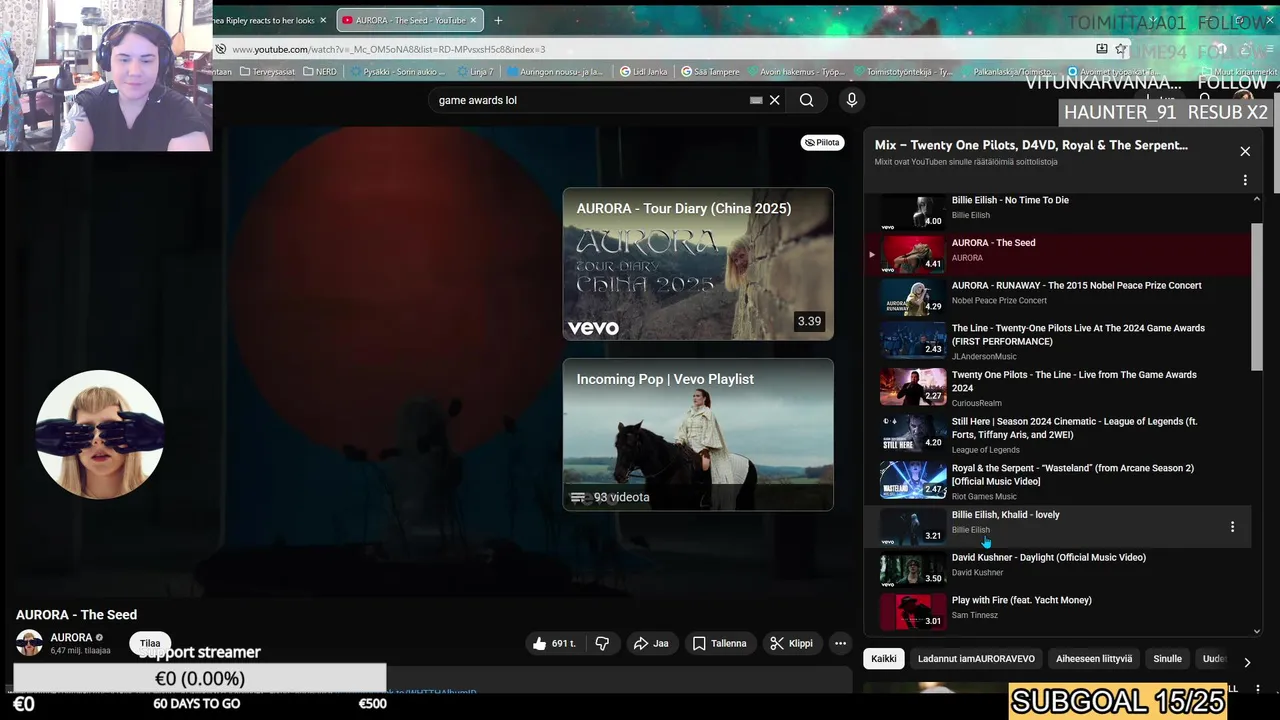
Task: Open the Sää Tampere bookmark
Action: (x=710, y=72)
